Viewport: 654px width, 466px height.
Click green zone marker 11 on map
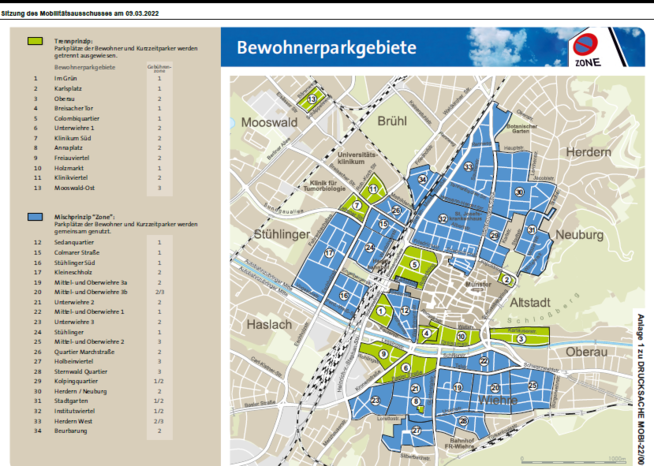pyautogui.click(x=373, y=188)
